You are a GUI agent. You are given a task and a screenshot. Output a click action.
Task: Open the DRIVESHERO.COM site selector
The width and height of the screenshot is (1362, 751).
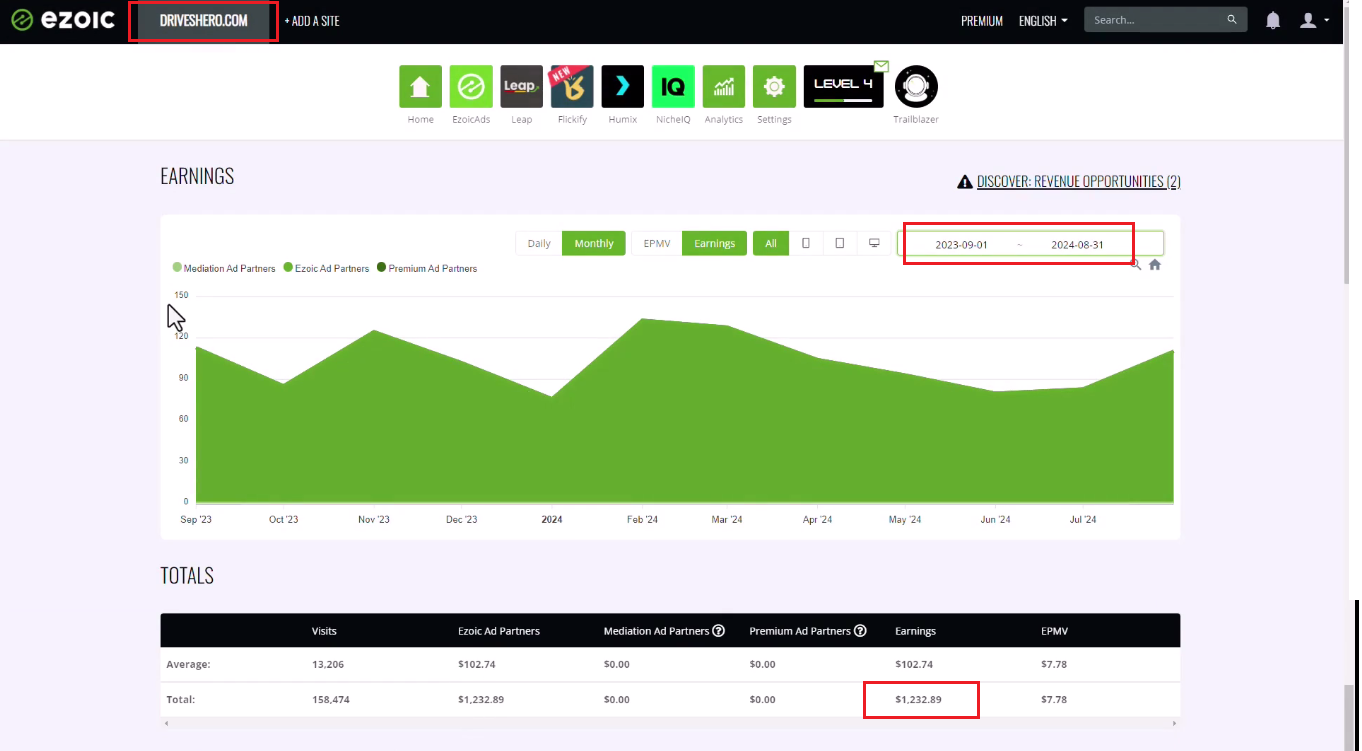203,21
